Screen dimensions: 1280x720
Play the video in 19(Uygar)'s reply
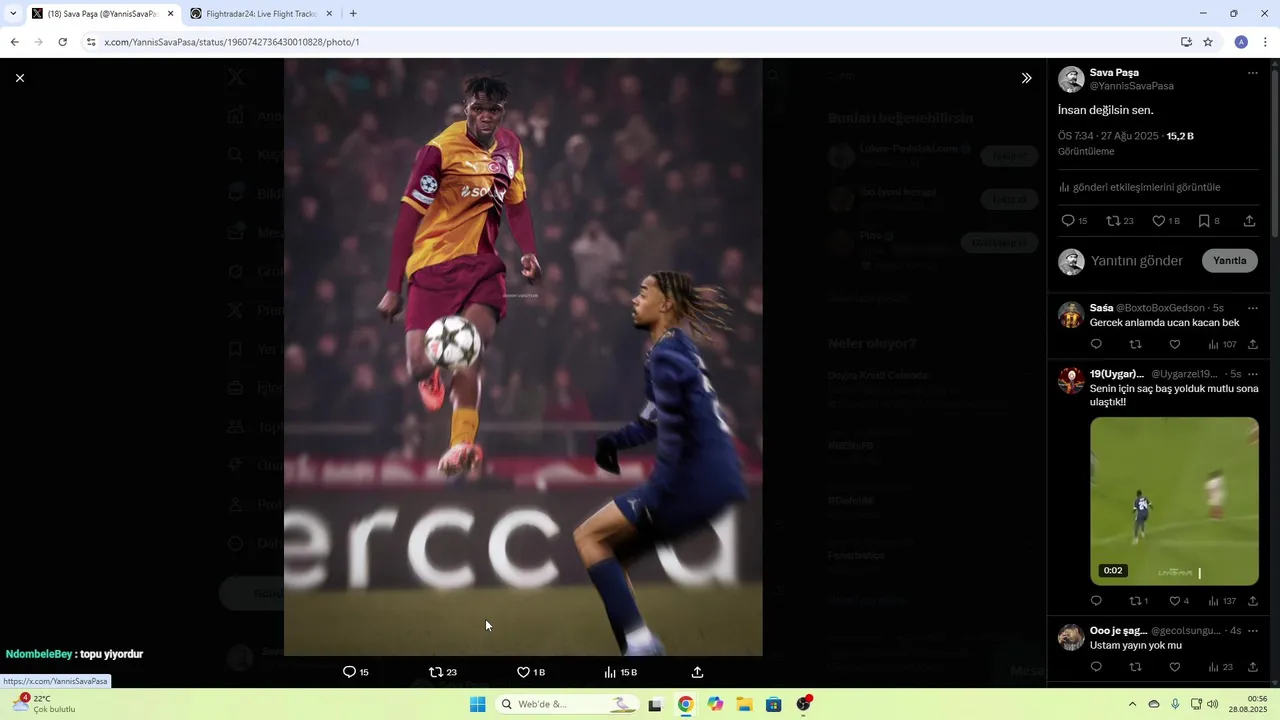(1174, 501)
